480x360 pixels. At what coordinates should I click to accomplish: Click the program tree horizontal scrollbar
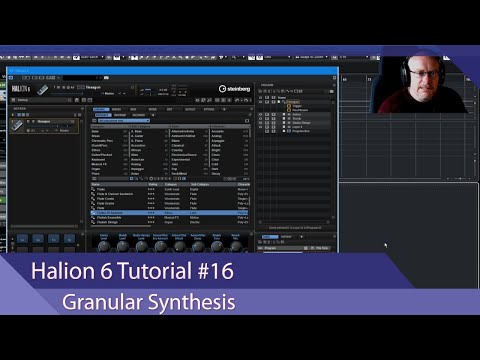[x=294, y=222]
